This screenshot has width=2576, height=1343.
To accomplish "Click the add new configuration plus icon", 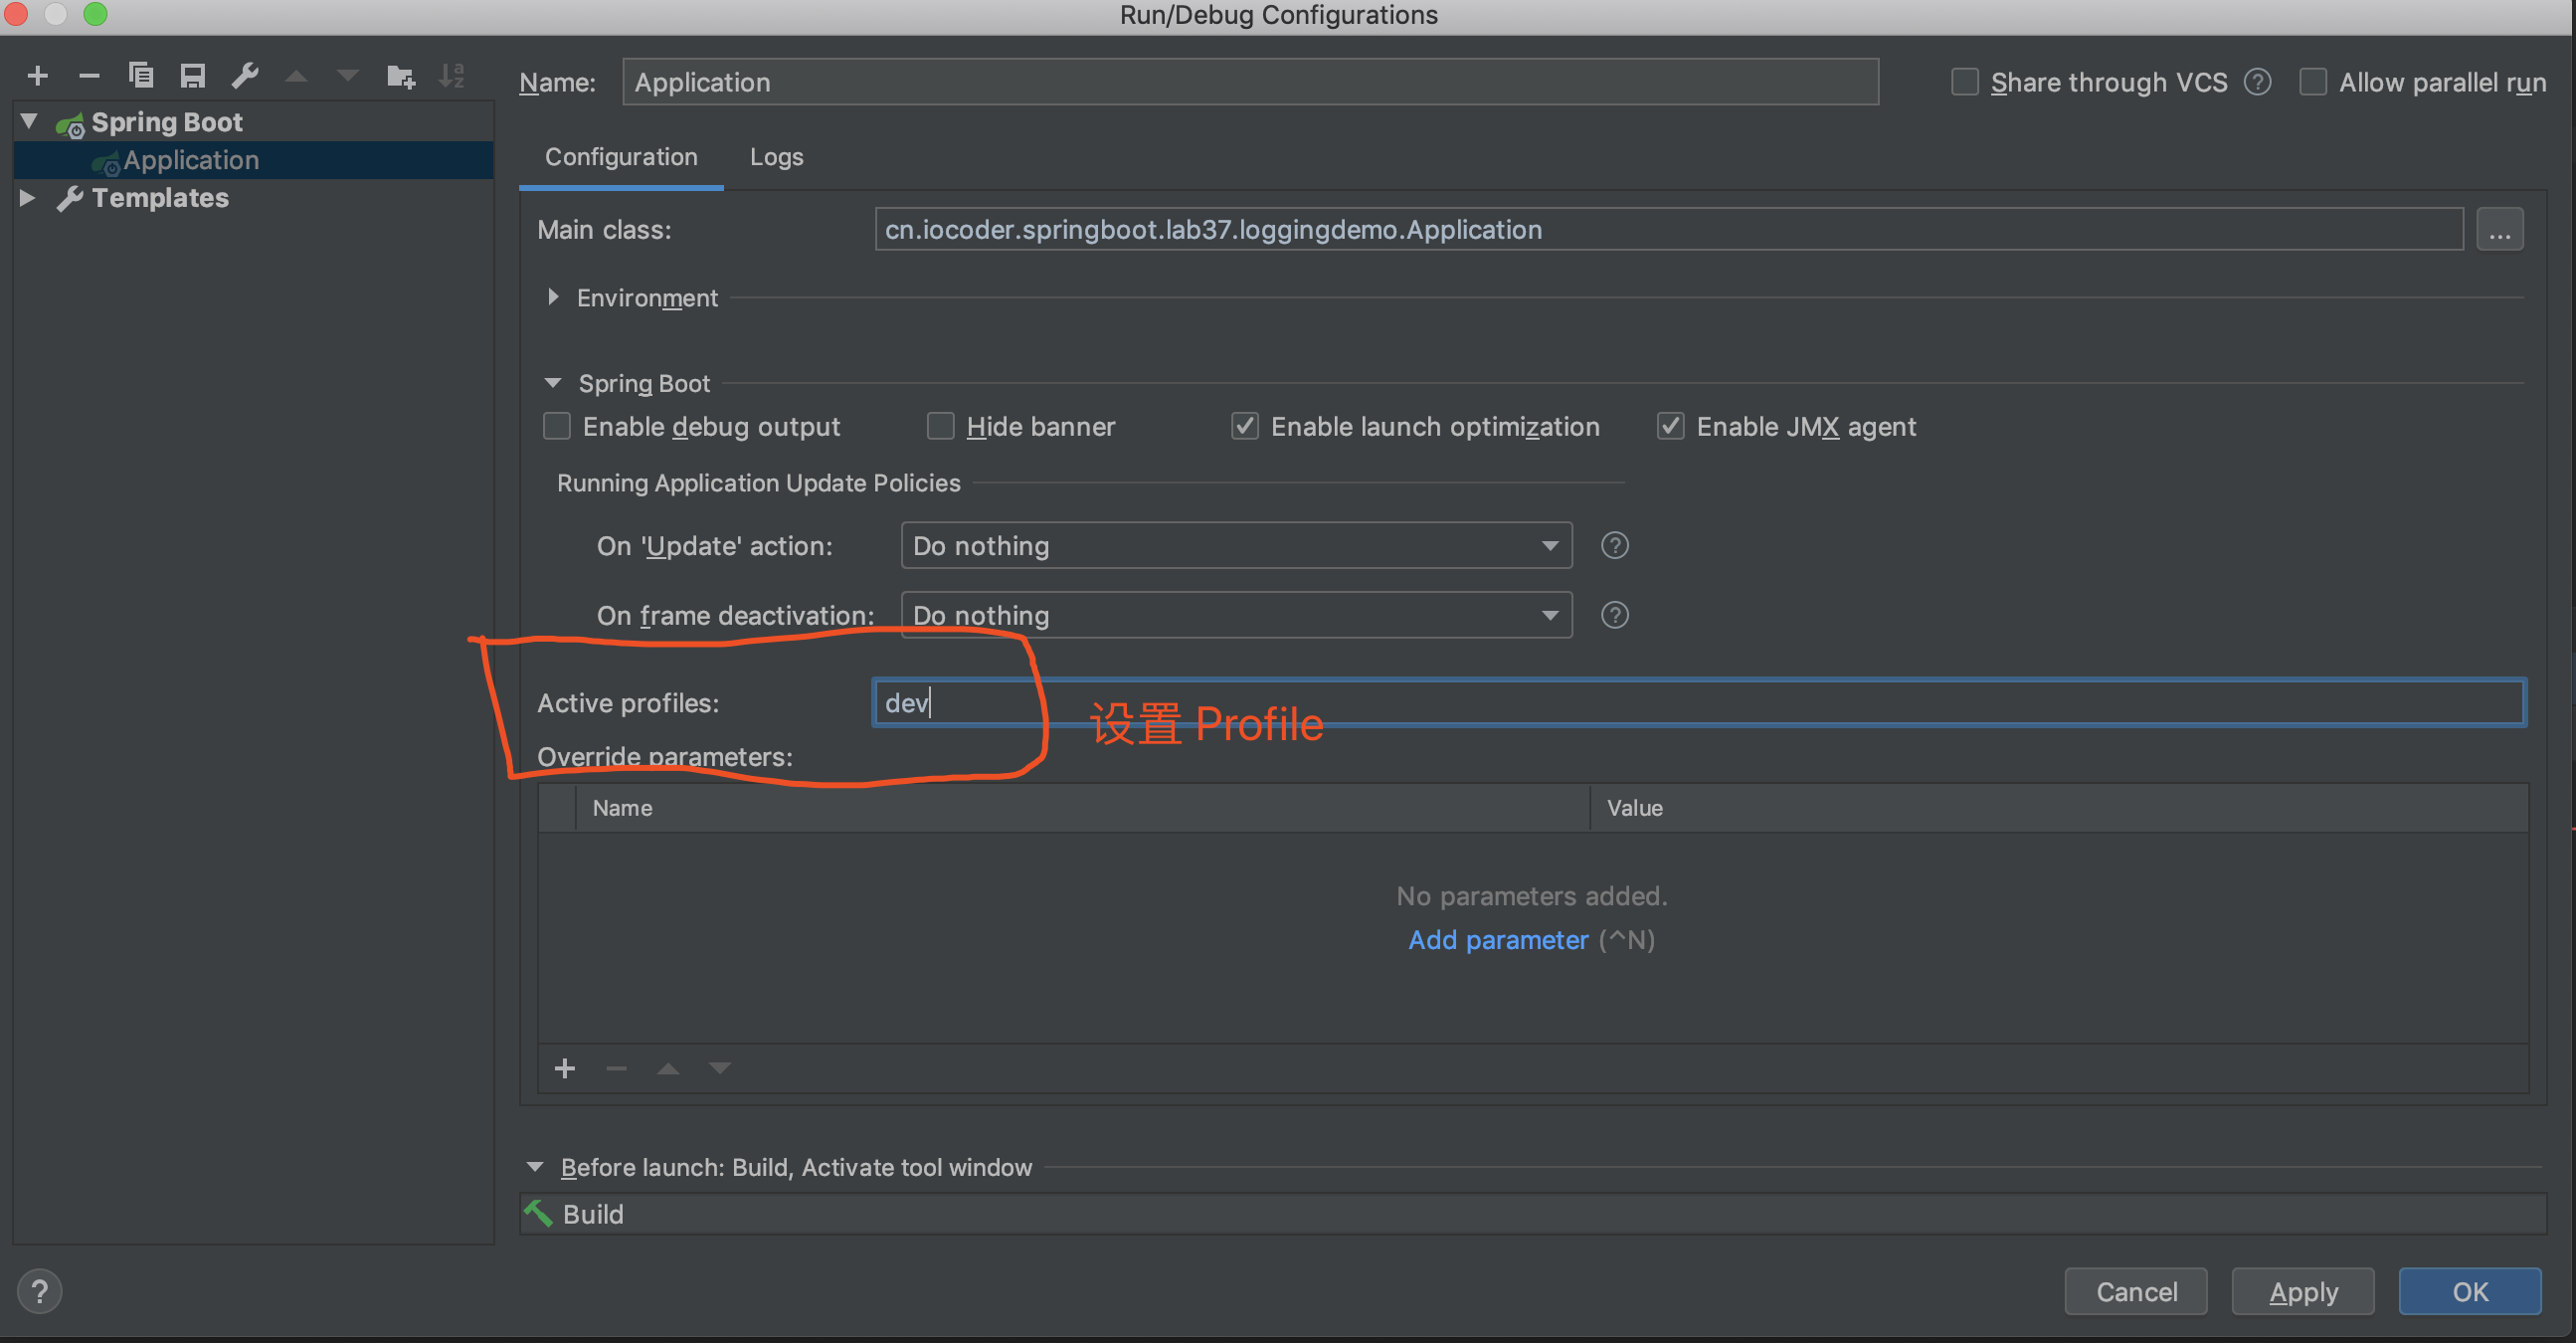I will click(37, 76).
